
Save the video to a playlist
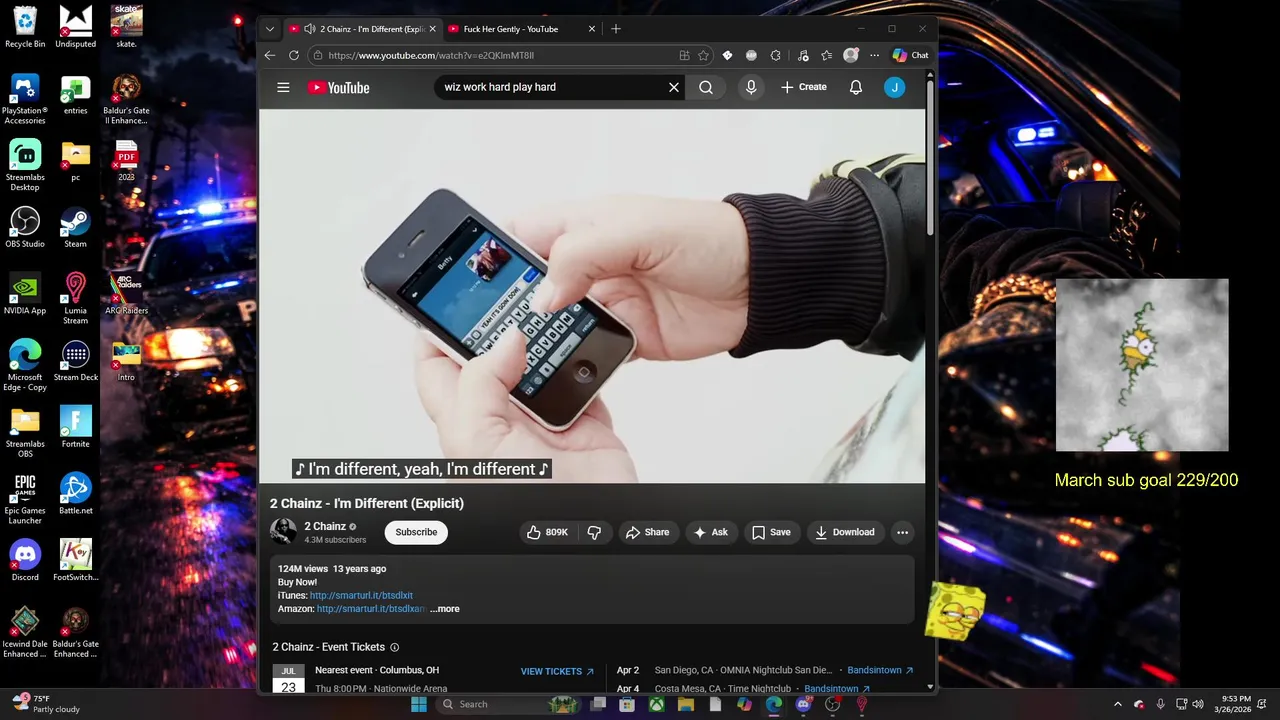coord(771,532)
